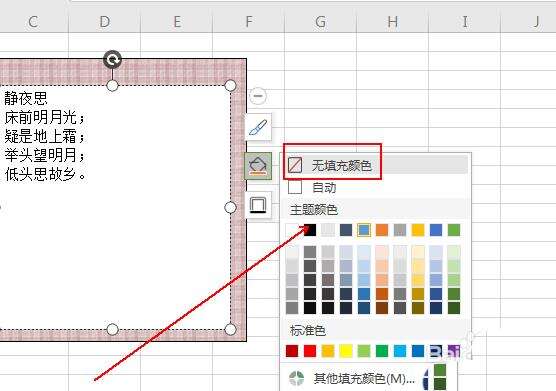Click the no-fill diagonal slash icon
556x391 pixels.
pos(295,165)
